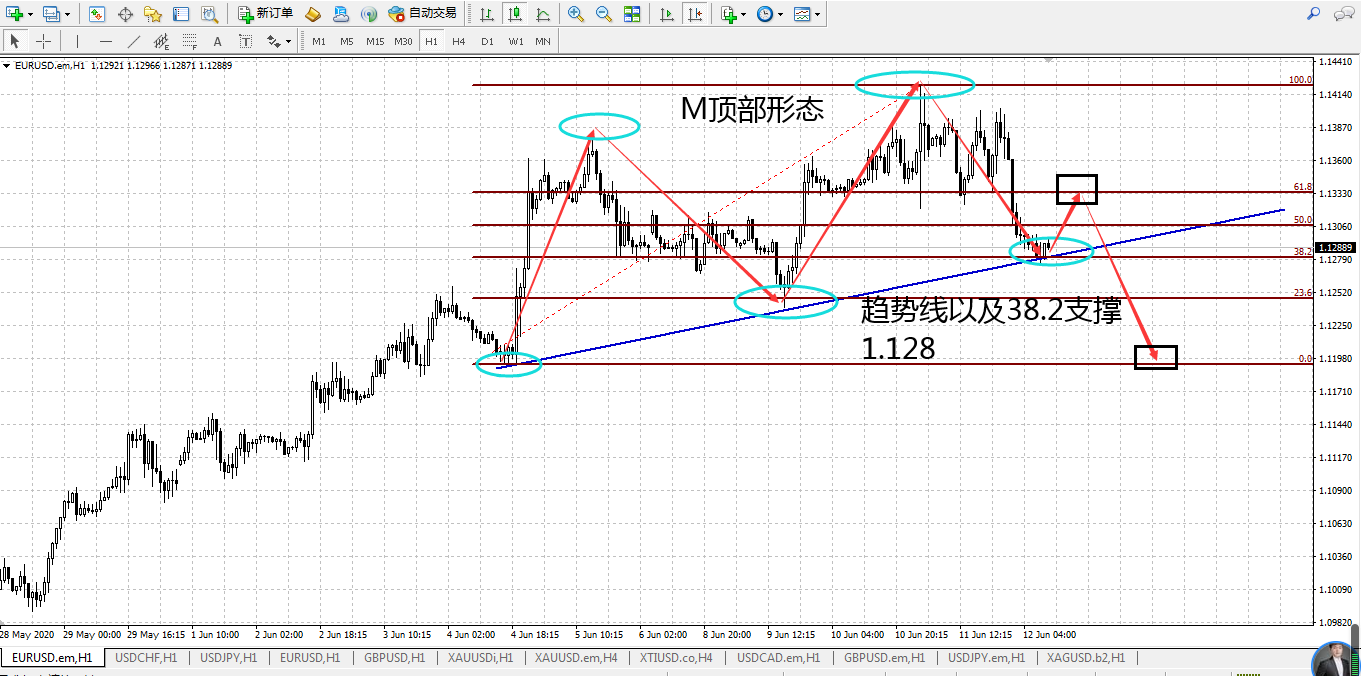
Task: Click the EURUSD.em,H1 chart title triangle
Action: click(x=8, y=66)
